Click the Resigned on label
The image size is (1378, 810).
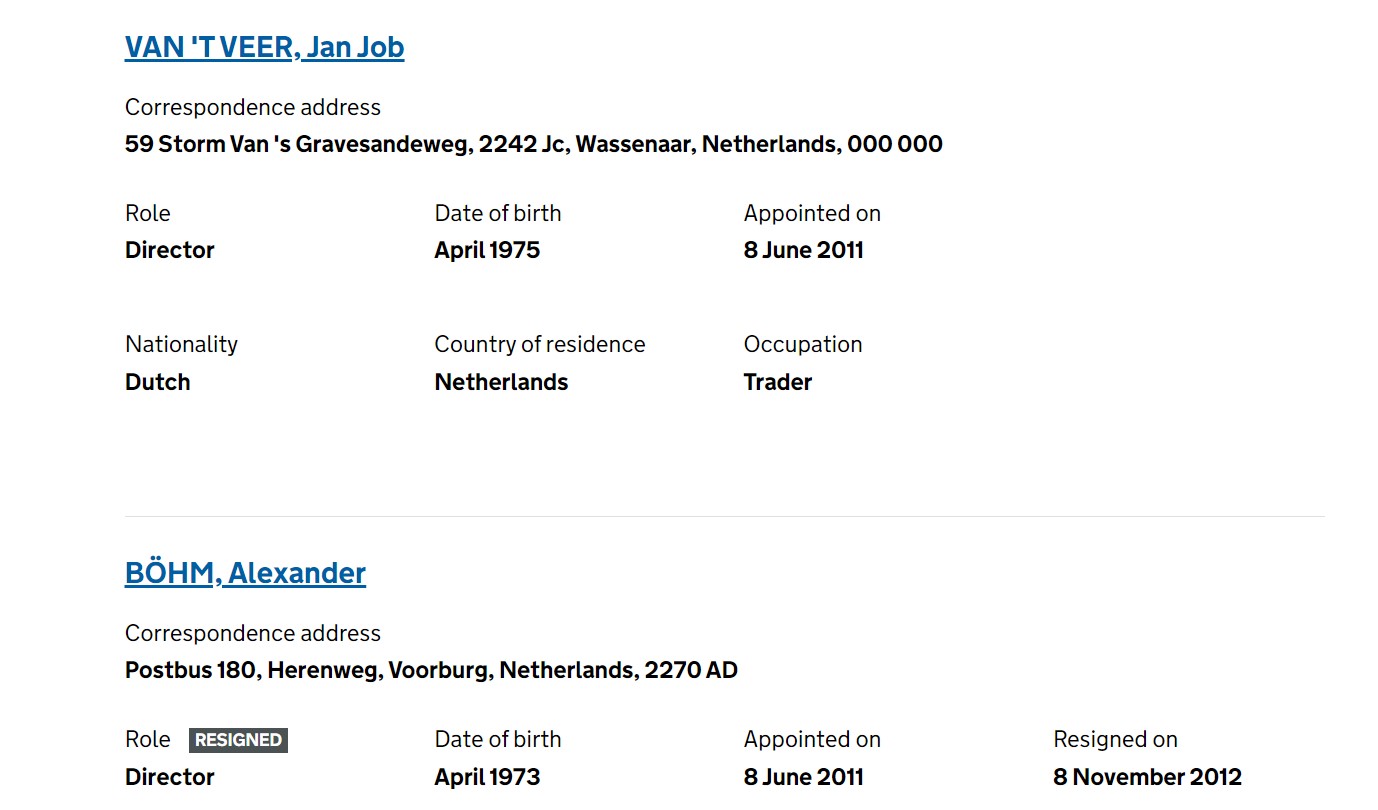point(1115,740)
